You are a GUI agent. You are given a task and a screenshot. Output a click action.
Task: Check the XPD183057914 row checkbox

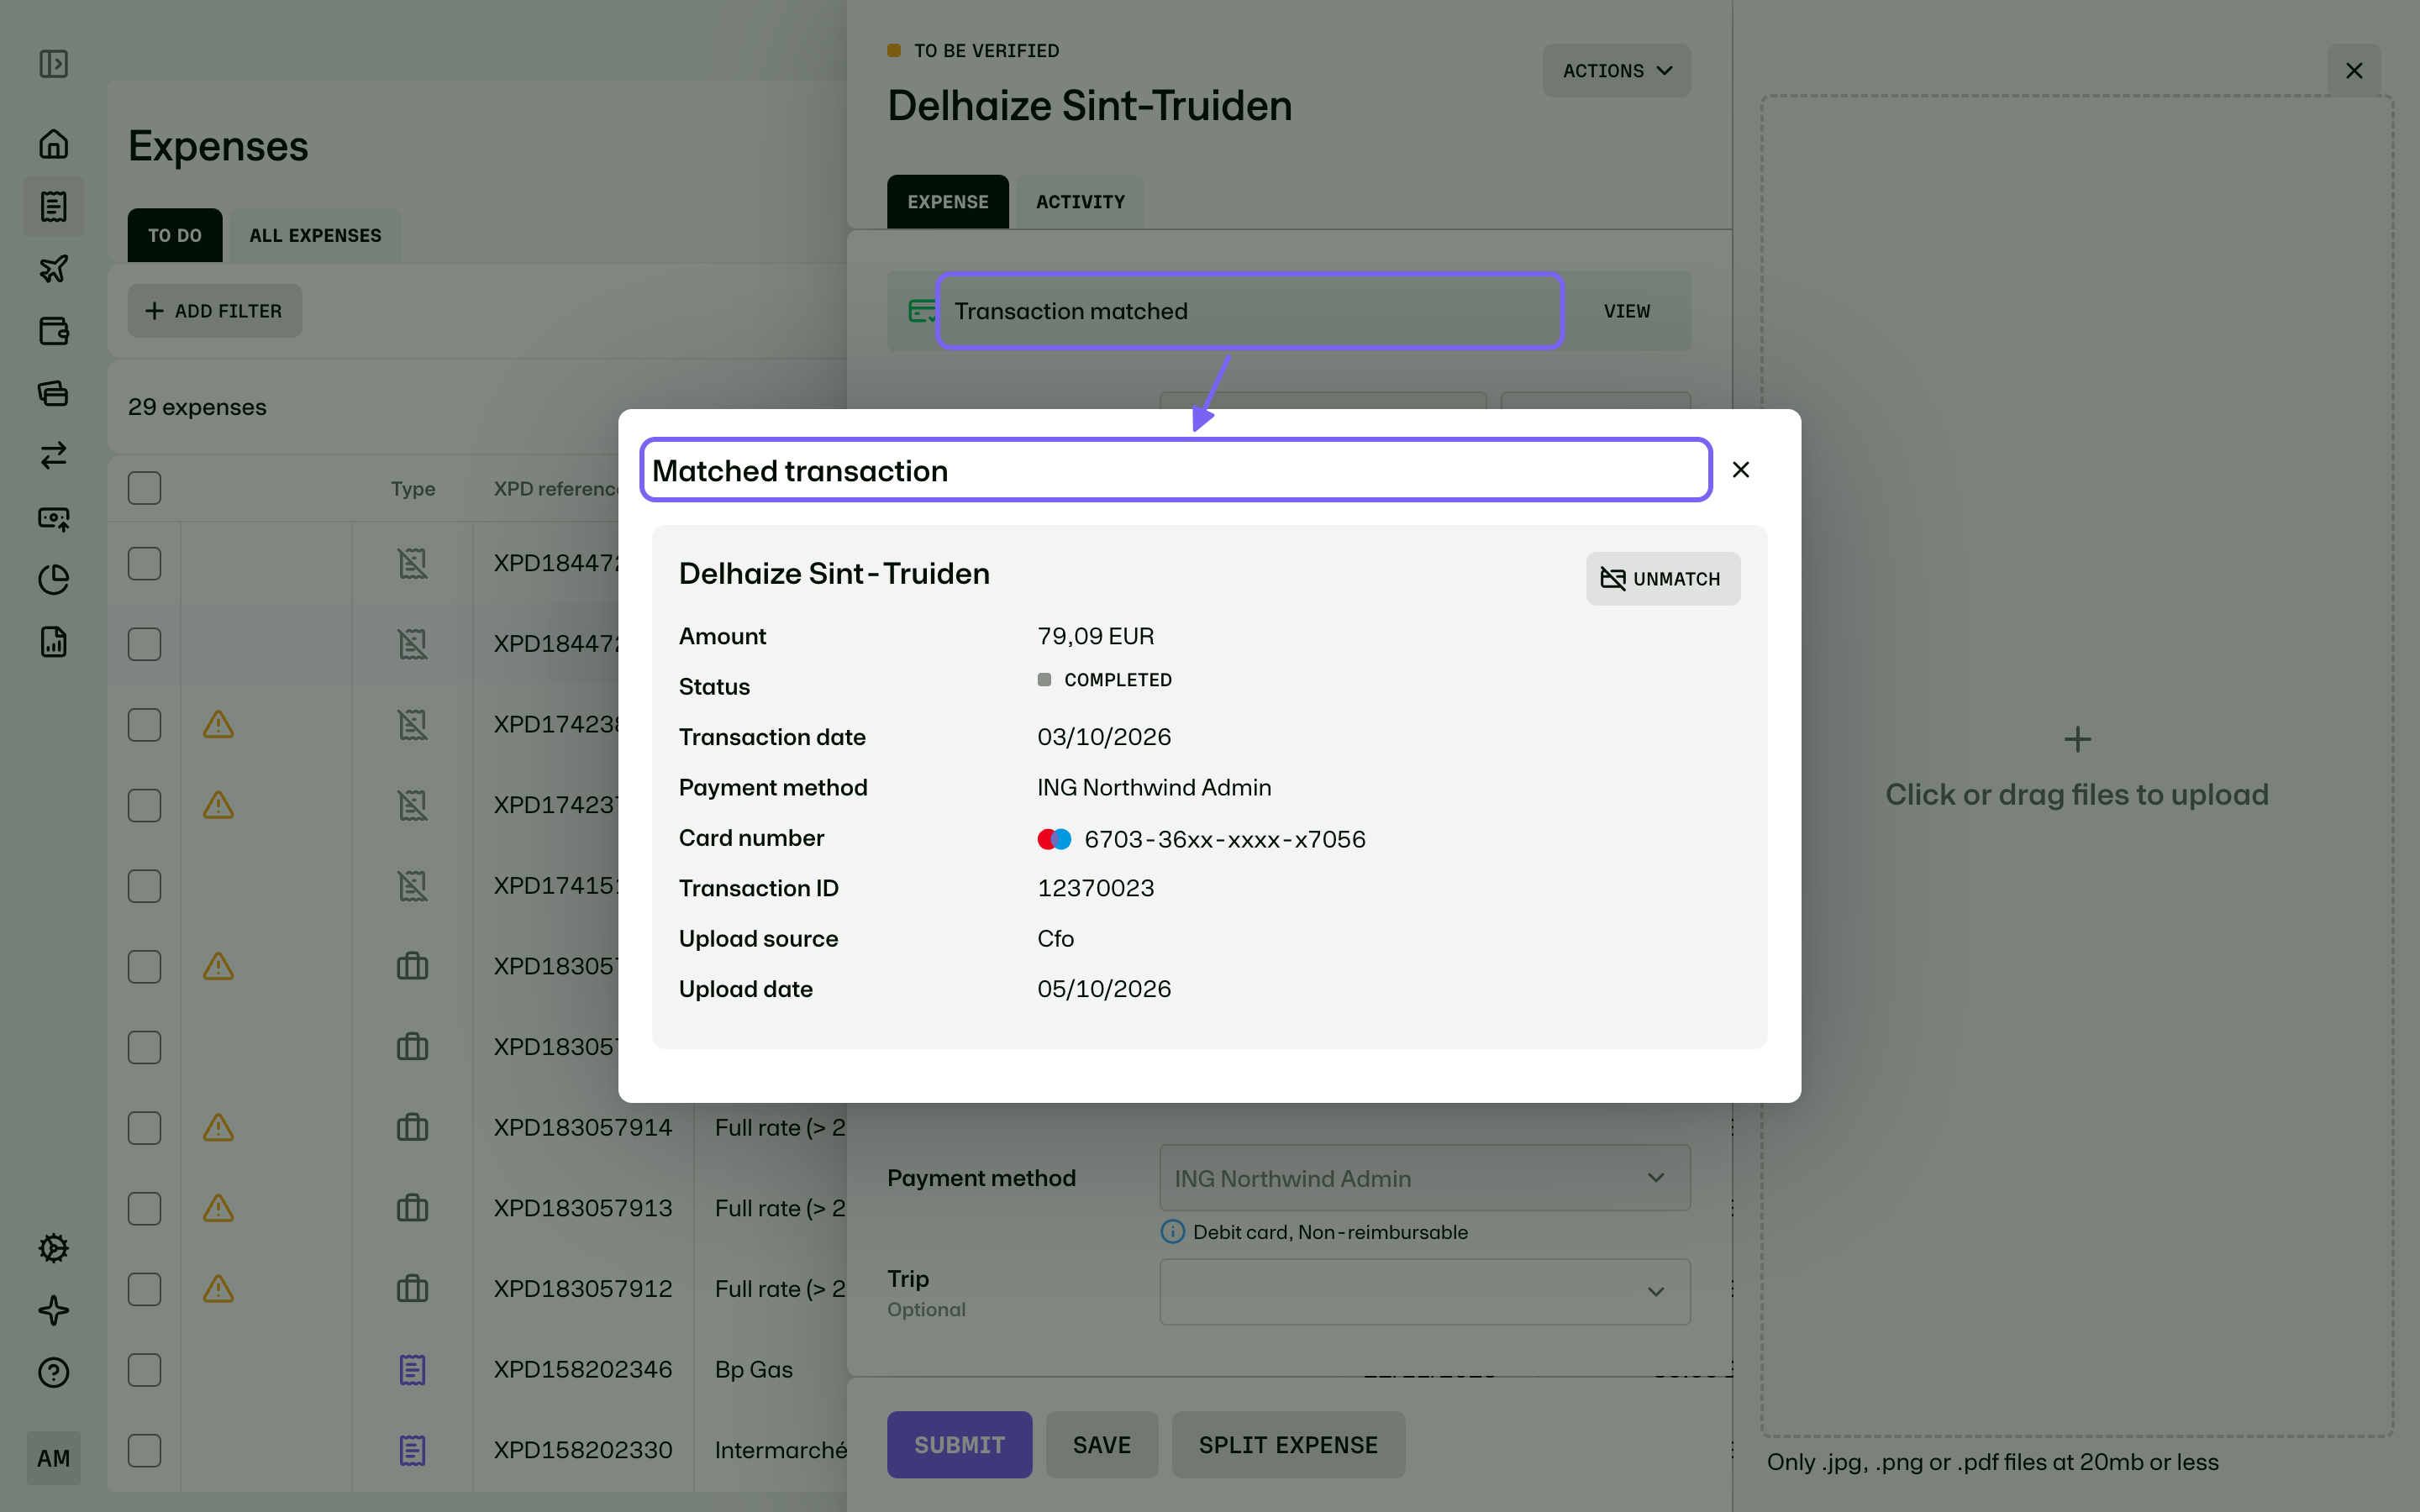[145, 1128]
